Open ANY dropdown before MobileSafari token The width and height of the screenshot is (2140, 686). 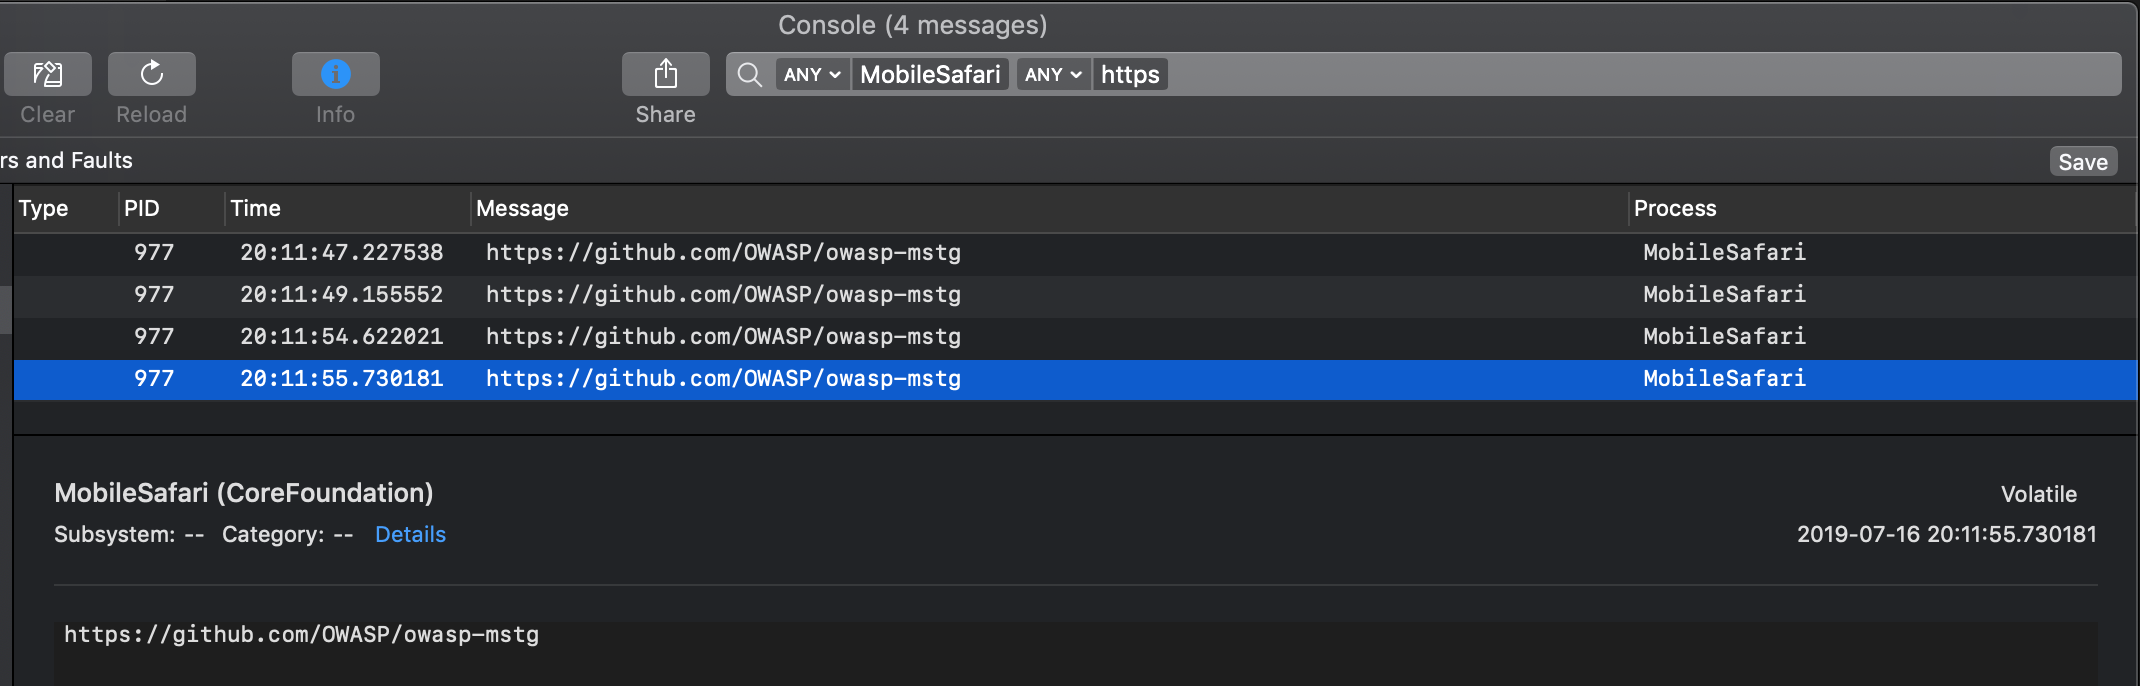click(812, 75)
